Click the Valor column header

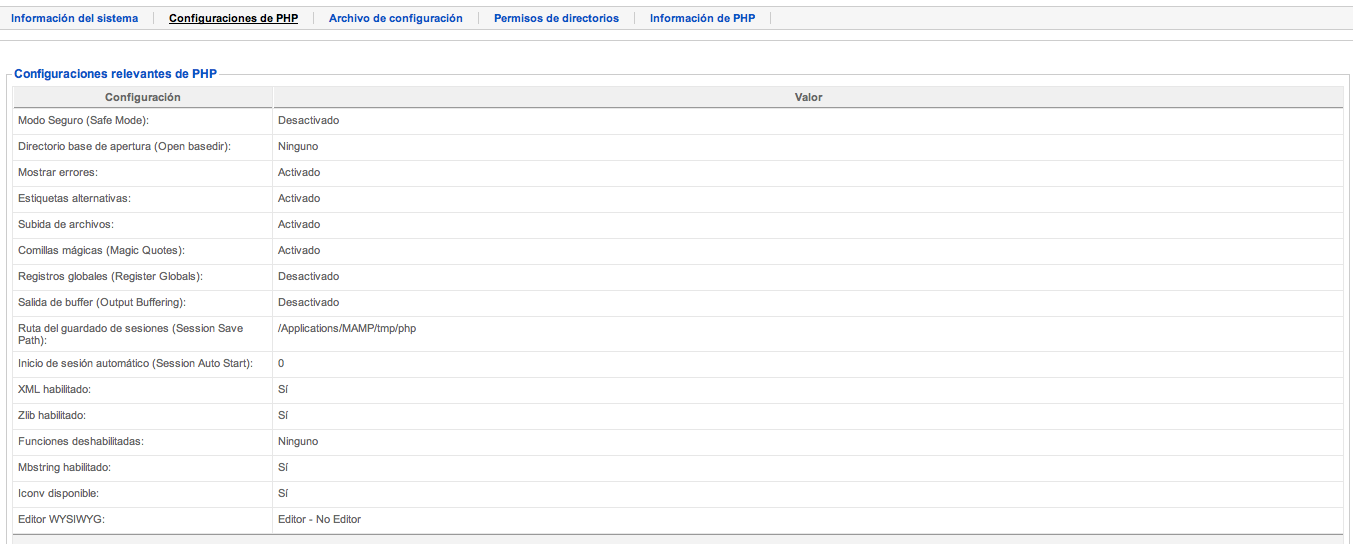(808, 97)
